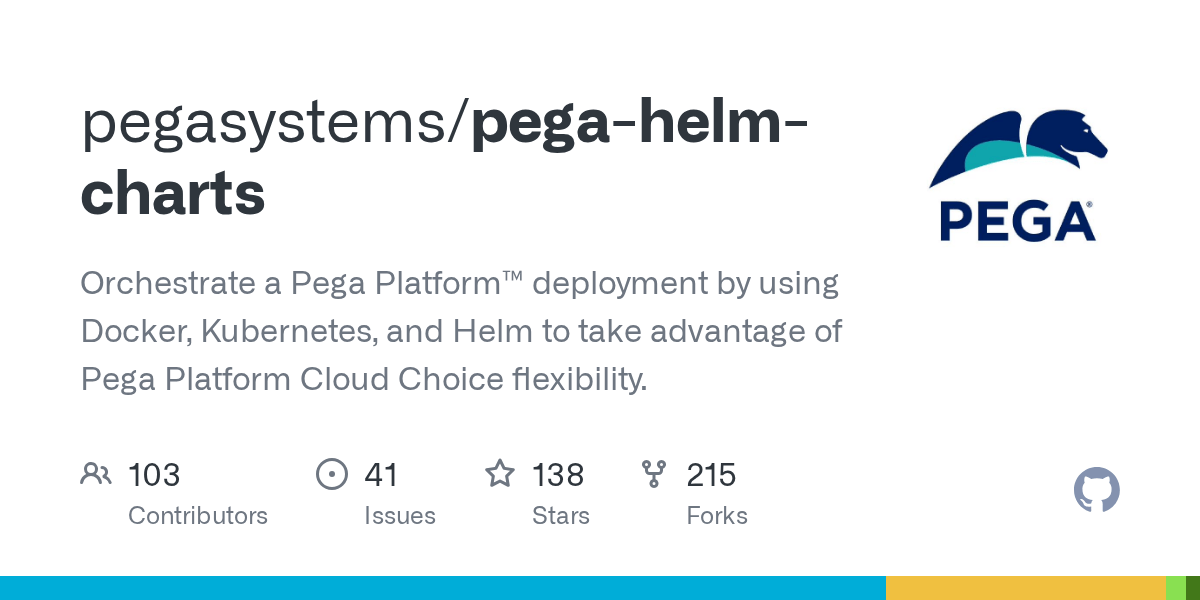Click the Contributors people icon

click(x=96, y=474)
